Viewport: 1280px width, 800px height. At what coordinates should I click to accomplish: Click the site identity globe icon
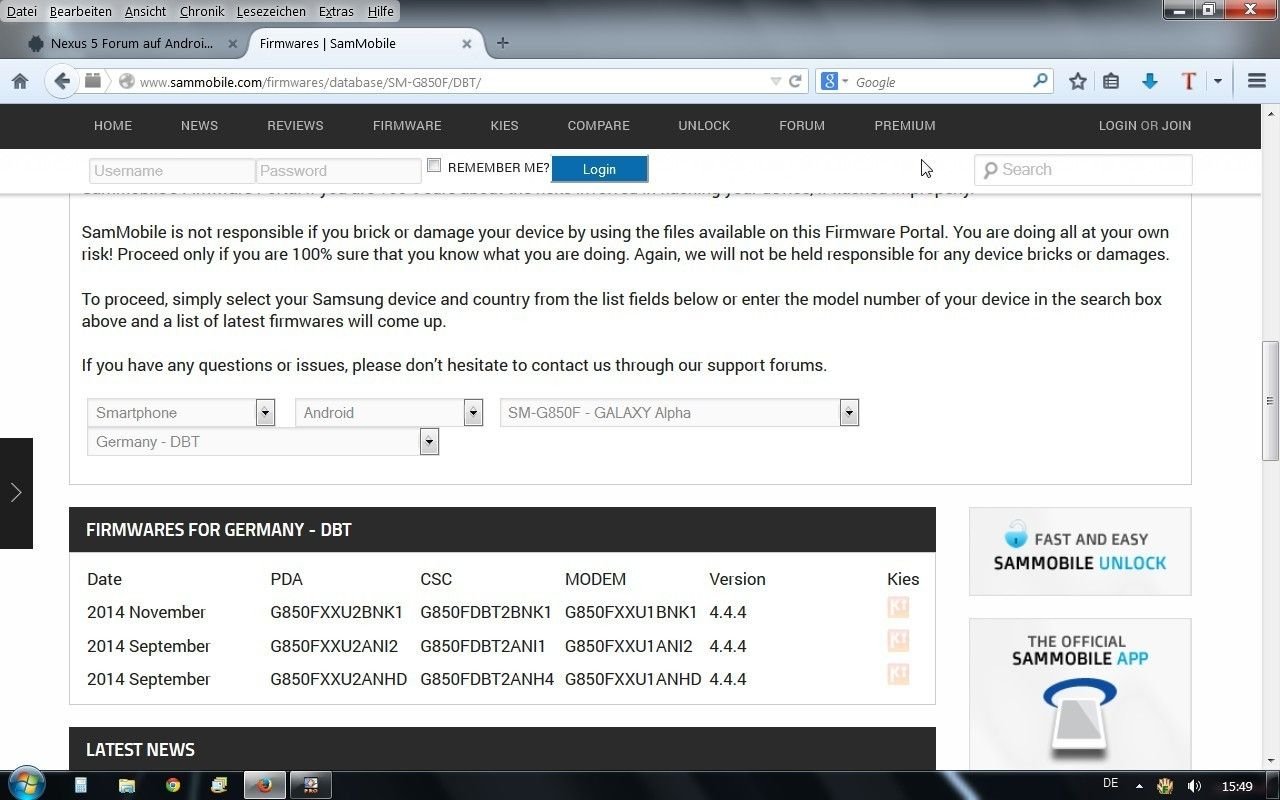coord(127,82)
